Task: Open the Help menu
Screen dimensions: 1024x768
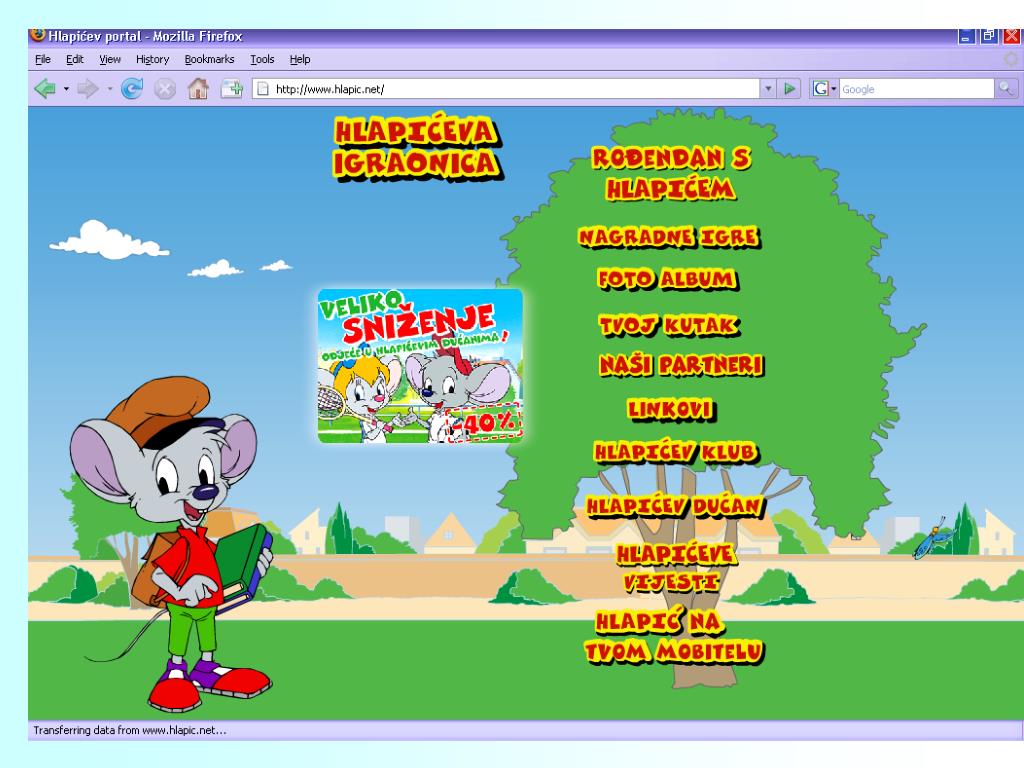Action: point(300,59)
